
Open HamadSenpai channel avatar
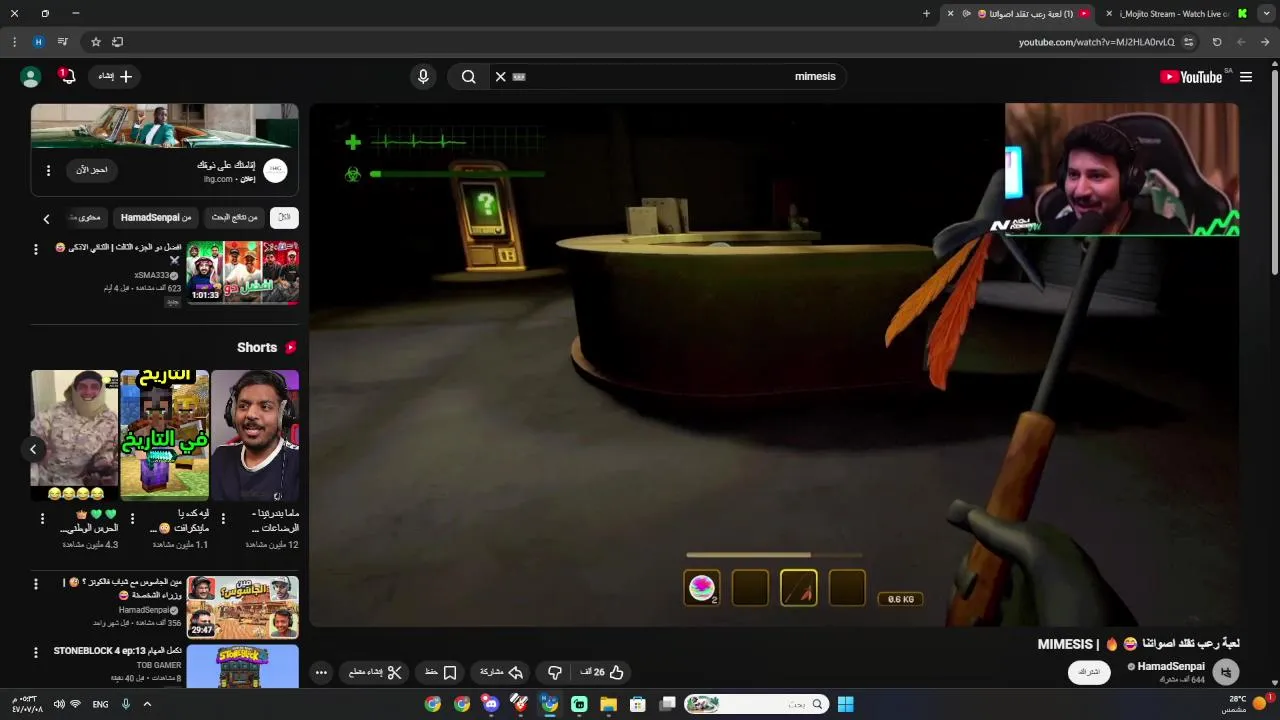[1226, 672]
